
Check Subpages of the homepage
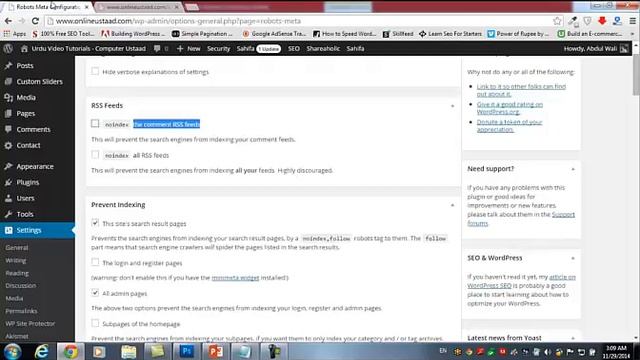pos(95,323)
